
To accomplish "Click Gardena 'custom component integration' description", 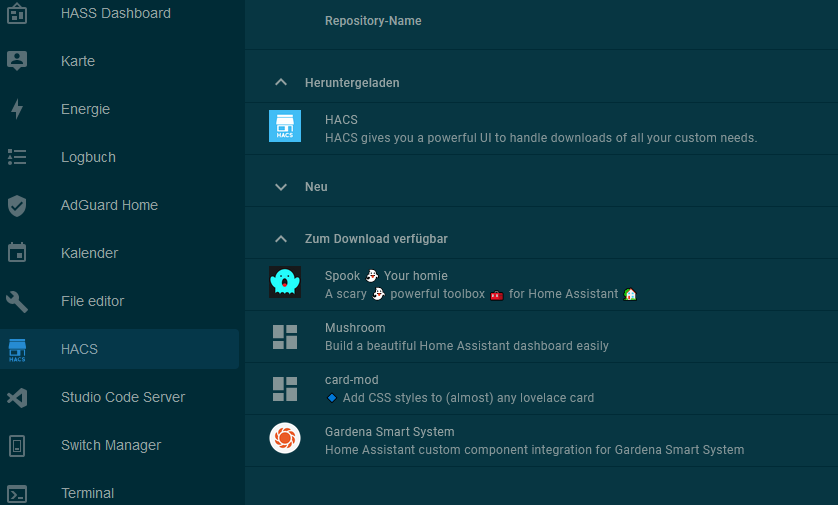I will (x=534, y=450).
